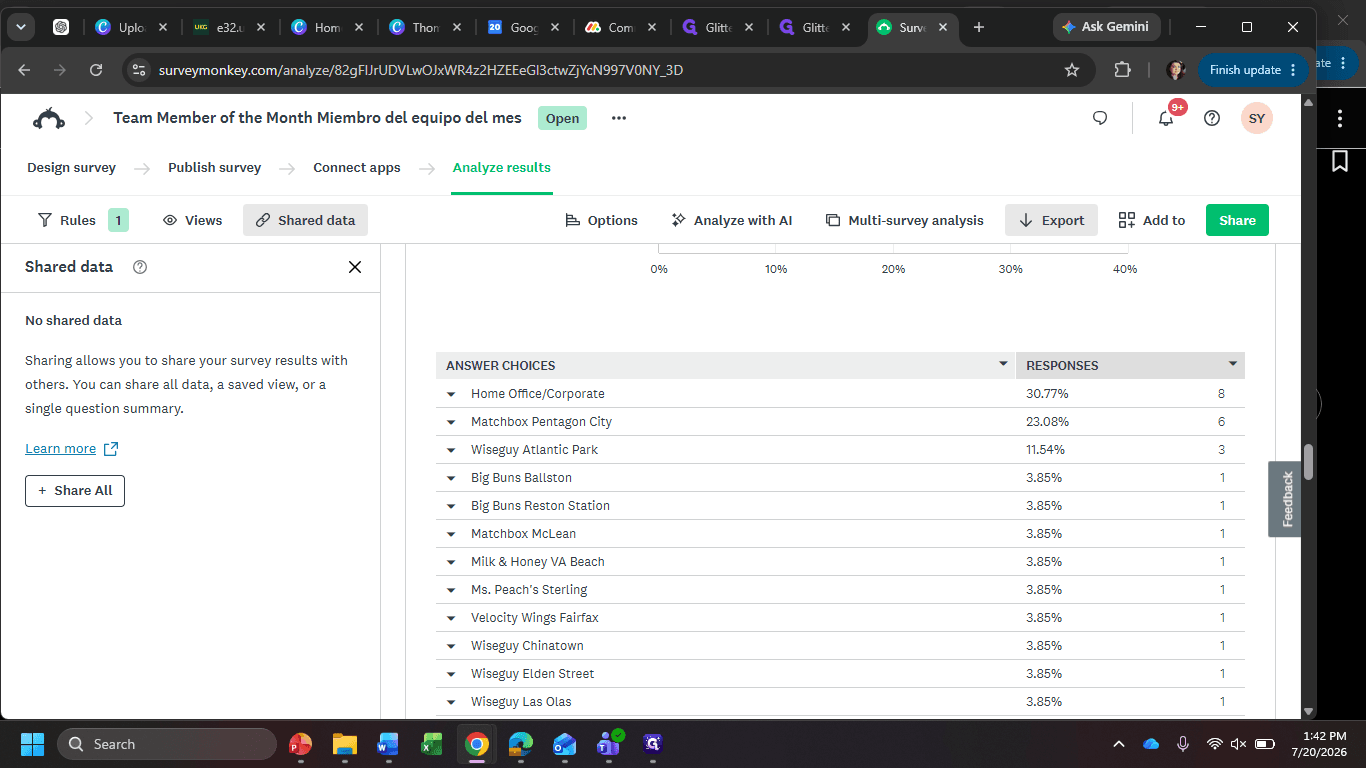Click the OneDrive cloud tray icon
This screenshot has width=1366, height=768.
pos(1151,744)
